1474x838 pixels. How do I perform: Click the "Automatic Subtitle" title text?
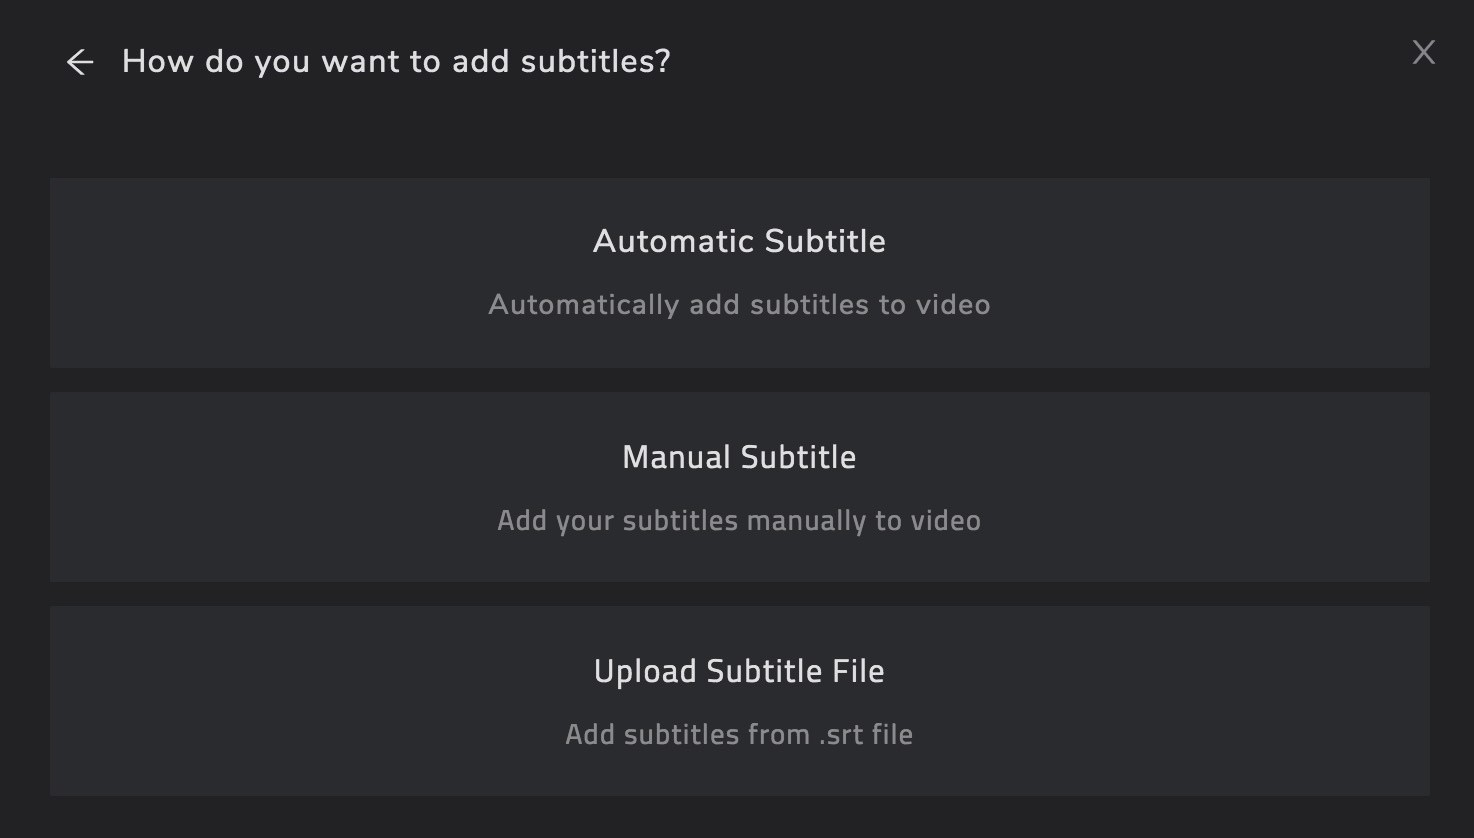coord(739,241)
